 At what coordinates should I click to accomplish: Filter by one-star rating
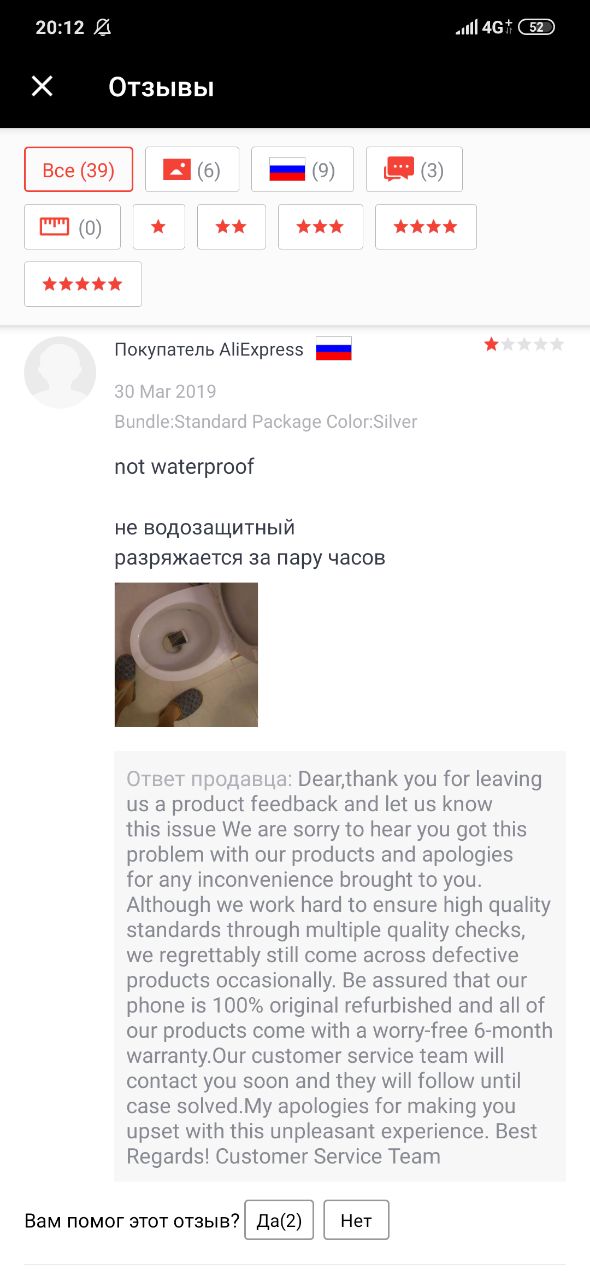(x=158, y=227)
